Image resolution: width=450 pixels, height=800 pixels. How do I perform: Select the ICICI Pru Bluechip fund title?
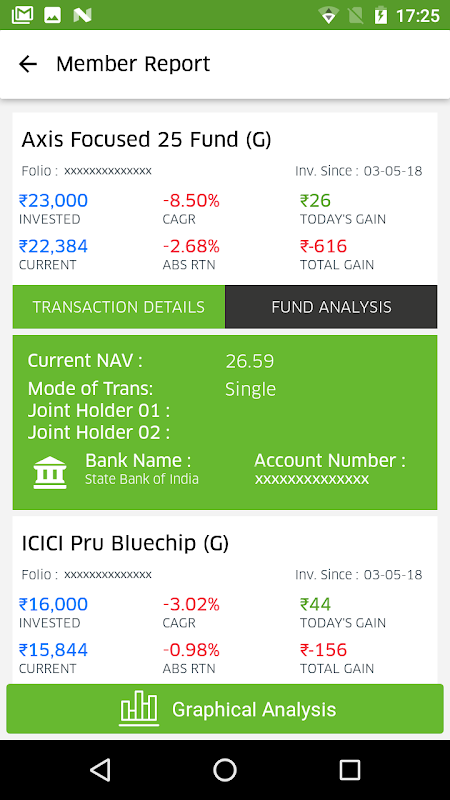tap(125, 543)
